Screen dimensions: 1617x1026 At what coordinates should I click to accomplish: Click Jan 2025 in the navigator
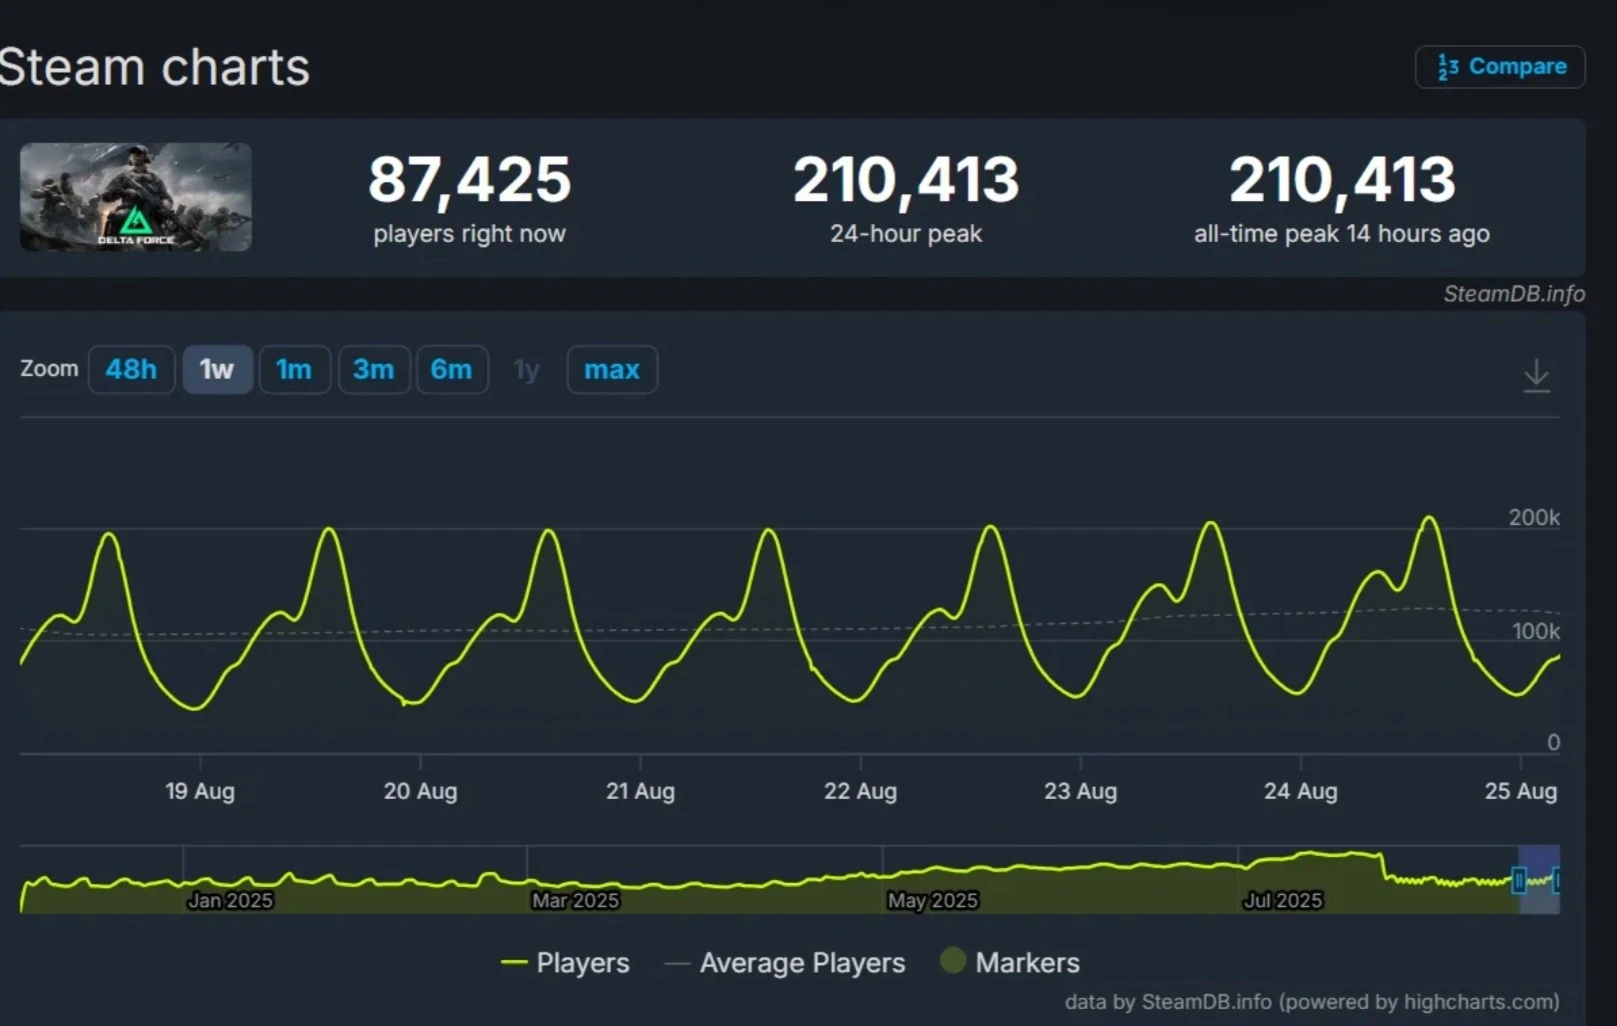click(230, 900)
